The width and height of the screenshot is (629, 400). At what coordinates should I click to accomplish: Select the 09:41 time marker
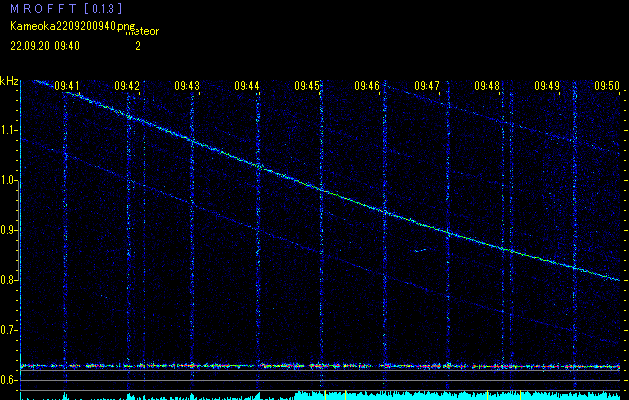pyautogui.click(x=67, y=86)
